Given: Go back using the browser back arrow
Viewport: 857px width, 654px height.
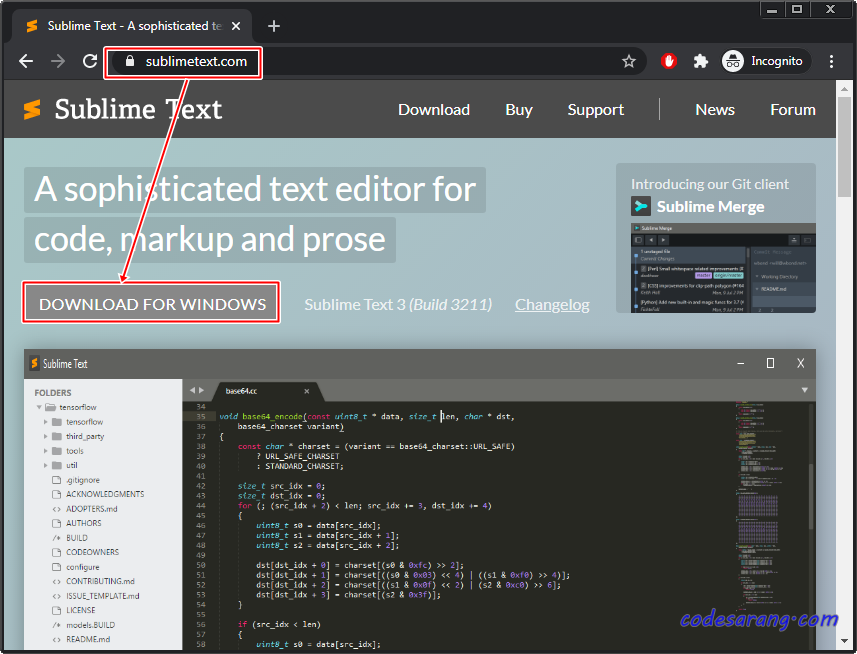Looking at the screenshot, I should 26,61.
